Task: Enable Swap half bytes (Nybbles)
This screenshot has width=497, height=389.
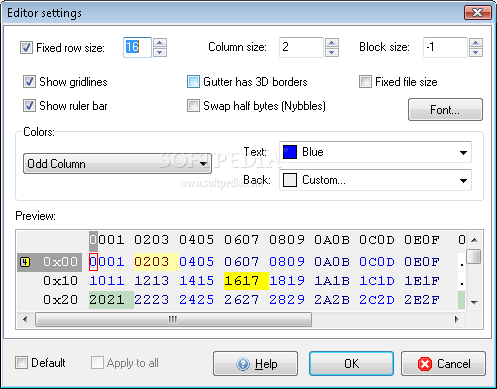Action: coord(193,106)
